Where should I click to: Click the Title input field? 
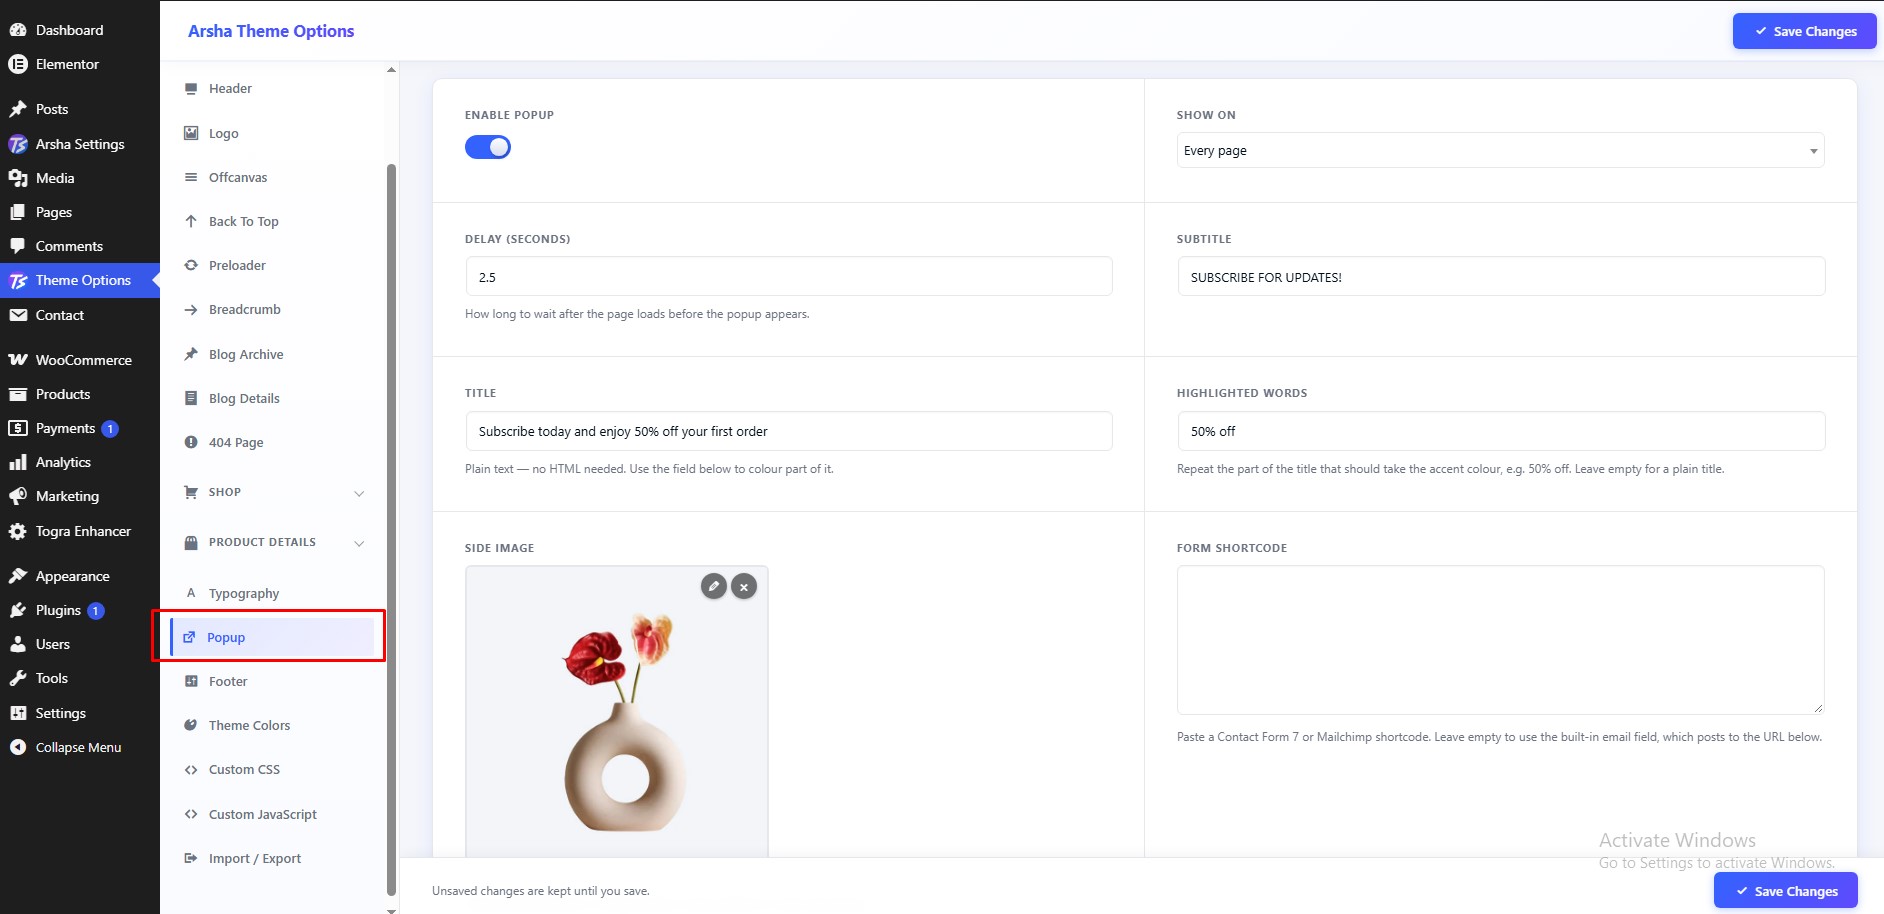pos(789,431)
